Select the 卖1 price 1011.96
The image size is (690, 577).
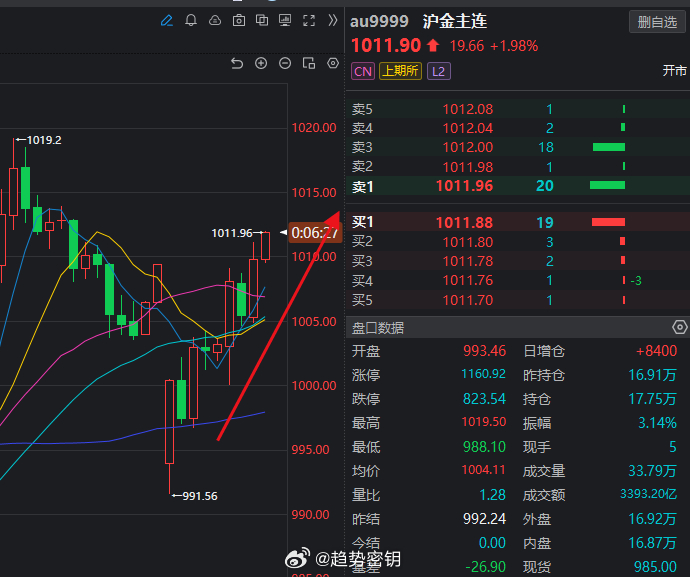click(x=464, y=186)
